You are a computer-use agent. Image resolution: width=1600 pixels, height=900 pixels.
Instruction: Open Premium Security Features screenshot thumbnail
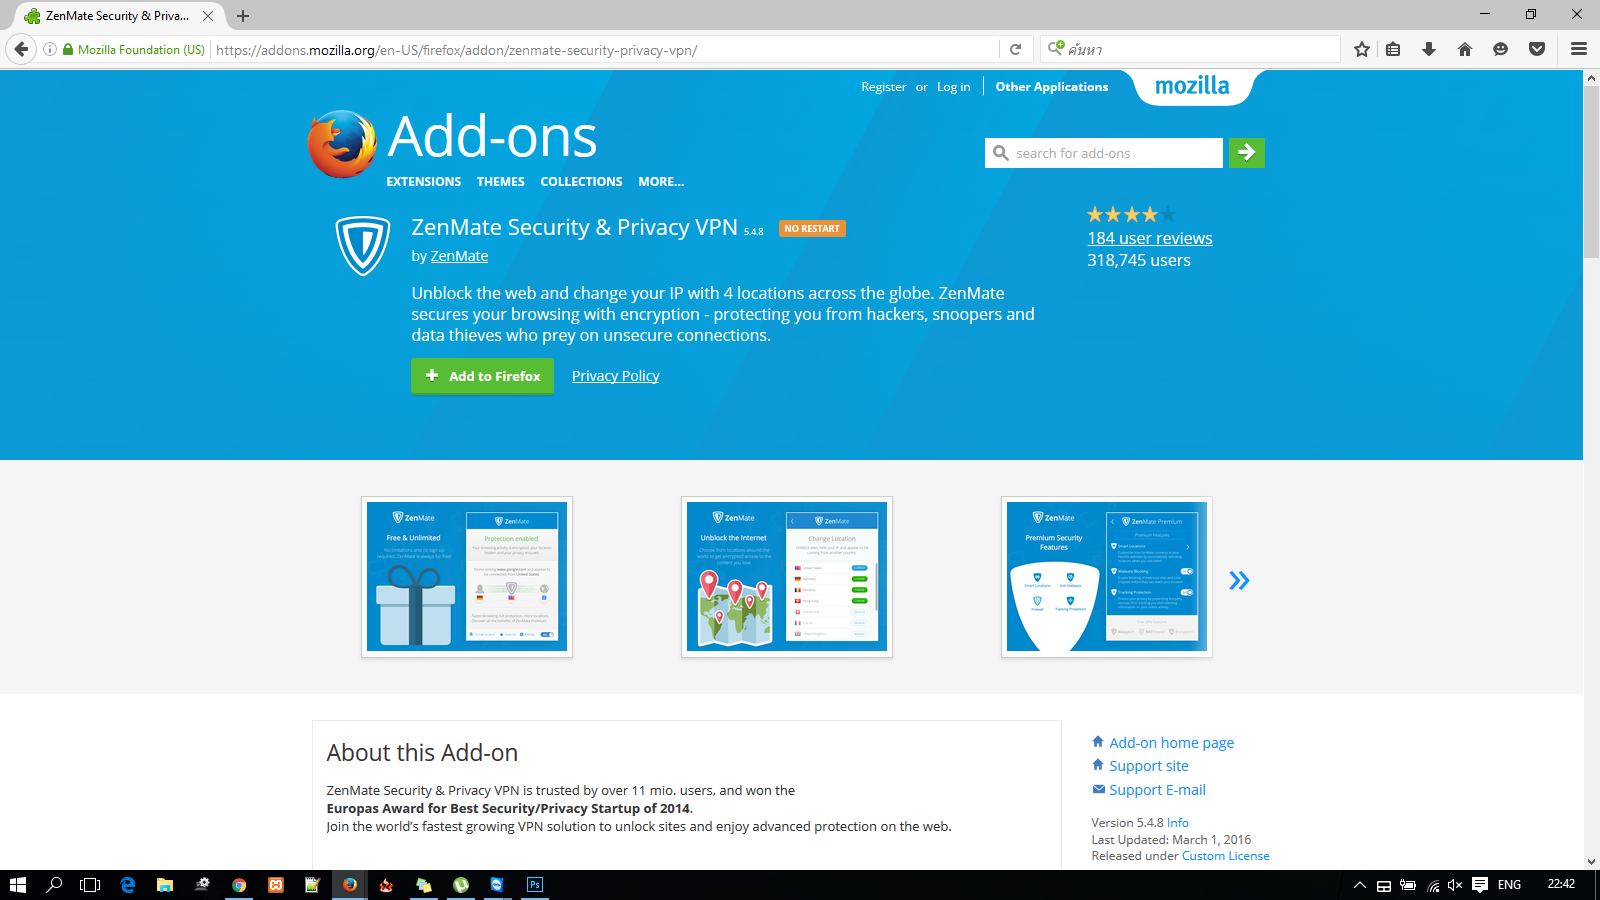pyautogui.click(x=1107, y=577)
